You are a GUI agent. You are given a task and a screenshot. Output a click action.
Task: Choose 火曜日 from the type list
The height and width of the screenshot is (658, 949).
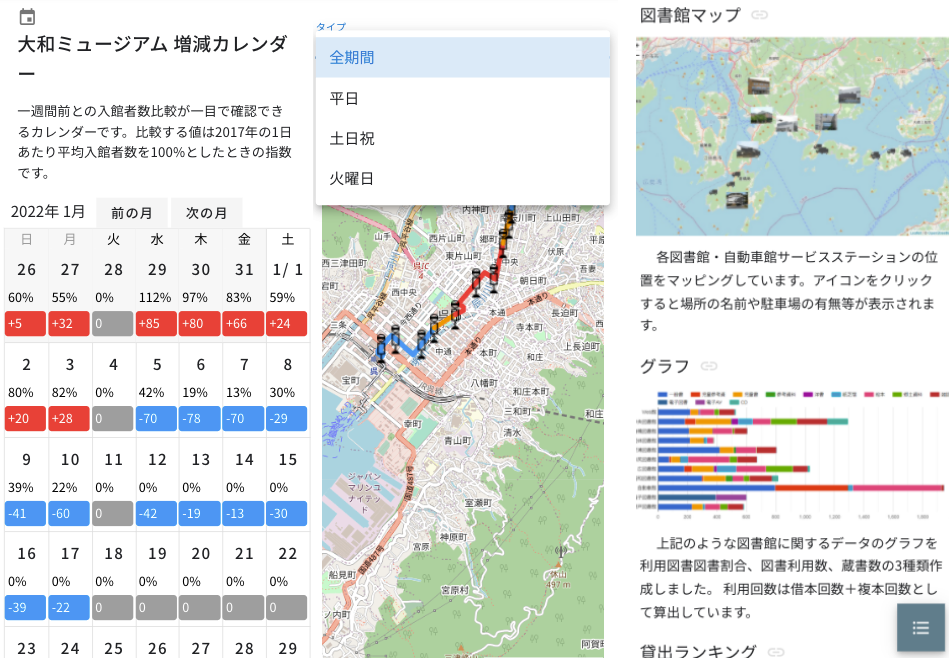[x=462, y=179]
